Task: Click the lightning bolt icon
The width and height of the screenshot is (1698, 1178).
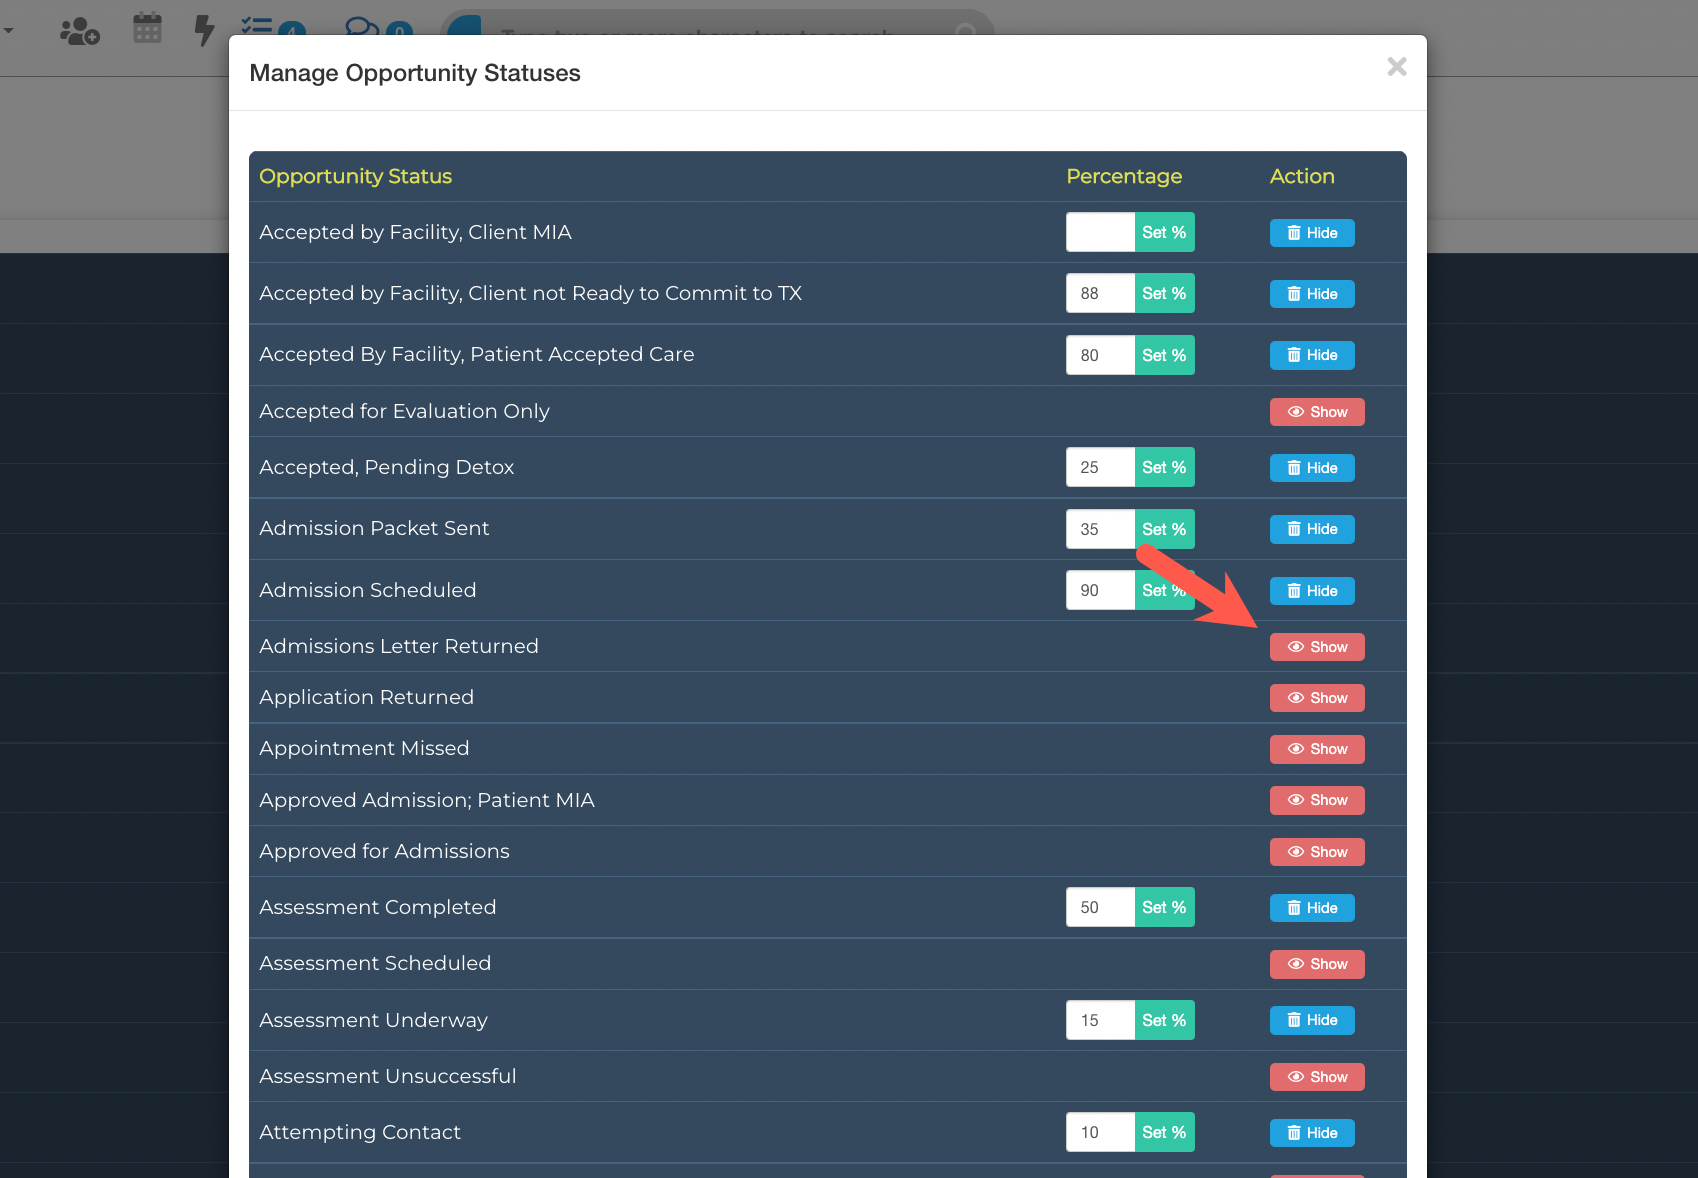Action: [x=204, y=30]
